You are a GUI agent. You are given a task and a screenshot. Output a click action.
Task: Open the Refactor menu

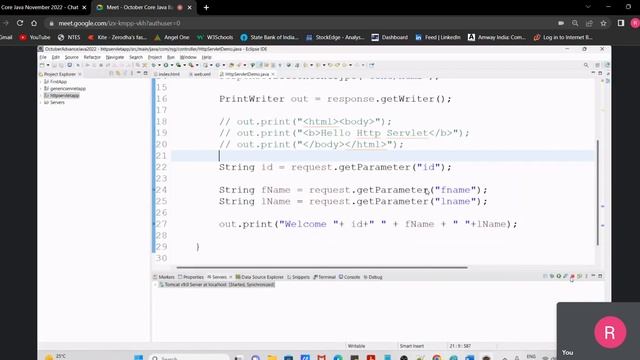point(92,58)
